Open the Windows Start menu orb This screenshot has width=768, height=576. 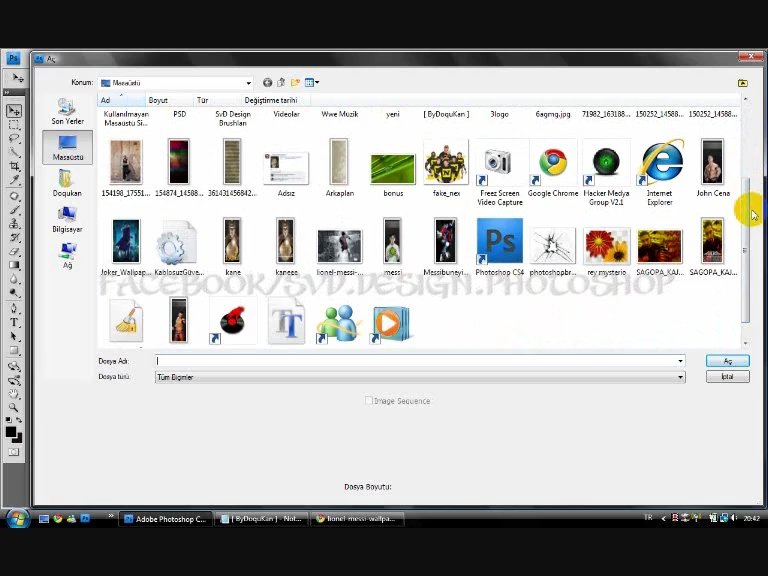pyautogui.click(x=18, y=518)
